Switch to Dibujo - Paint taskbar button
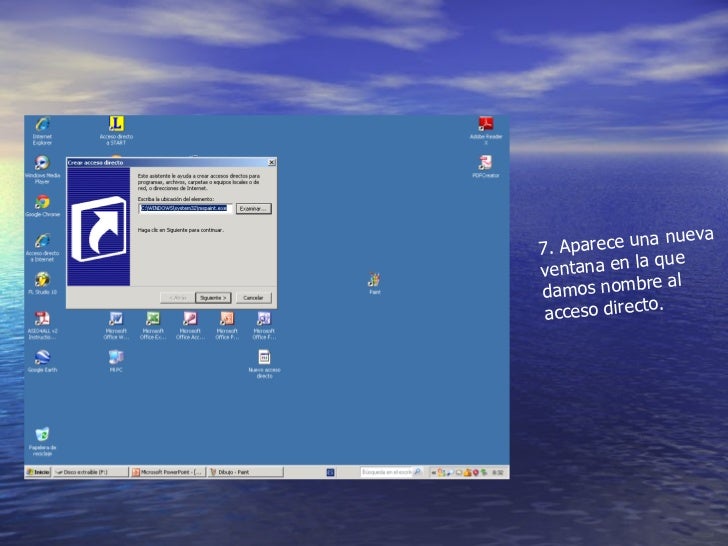728x546 pixels. (236, 471)
